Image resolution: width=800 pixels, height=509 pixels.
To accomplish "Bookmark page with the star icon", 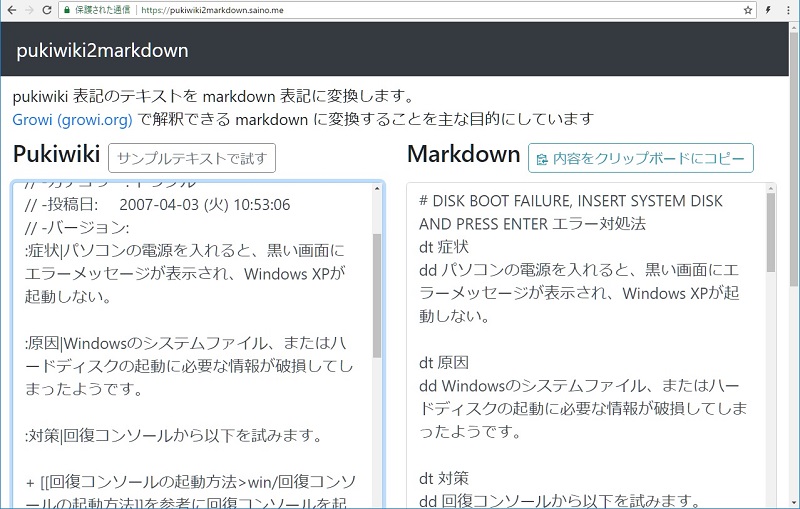I will click(748, 10).
